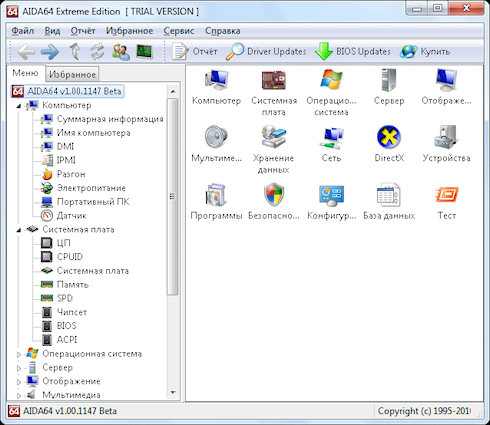Select ЦП tree item
Image resolution: width=490 pixels, height=425 pixels.
coord(56,243)
